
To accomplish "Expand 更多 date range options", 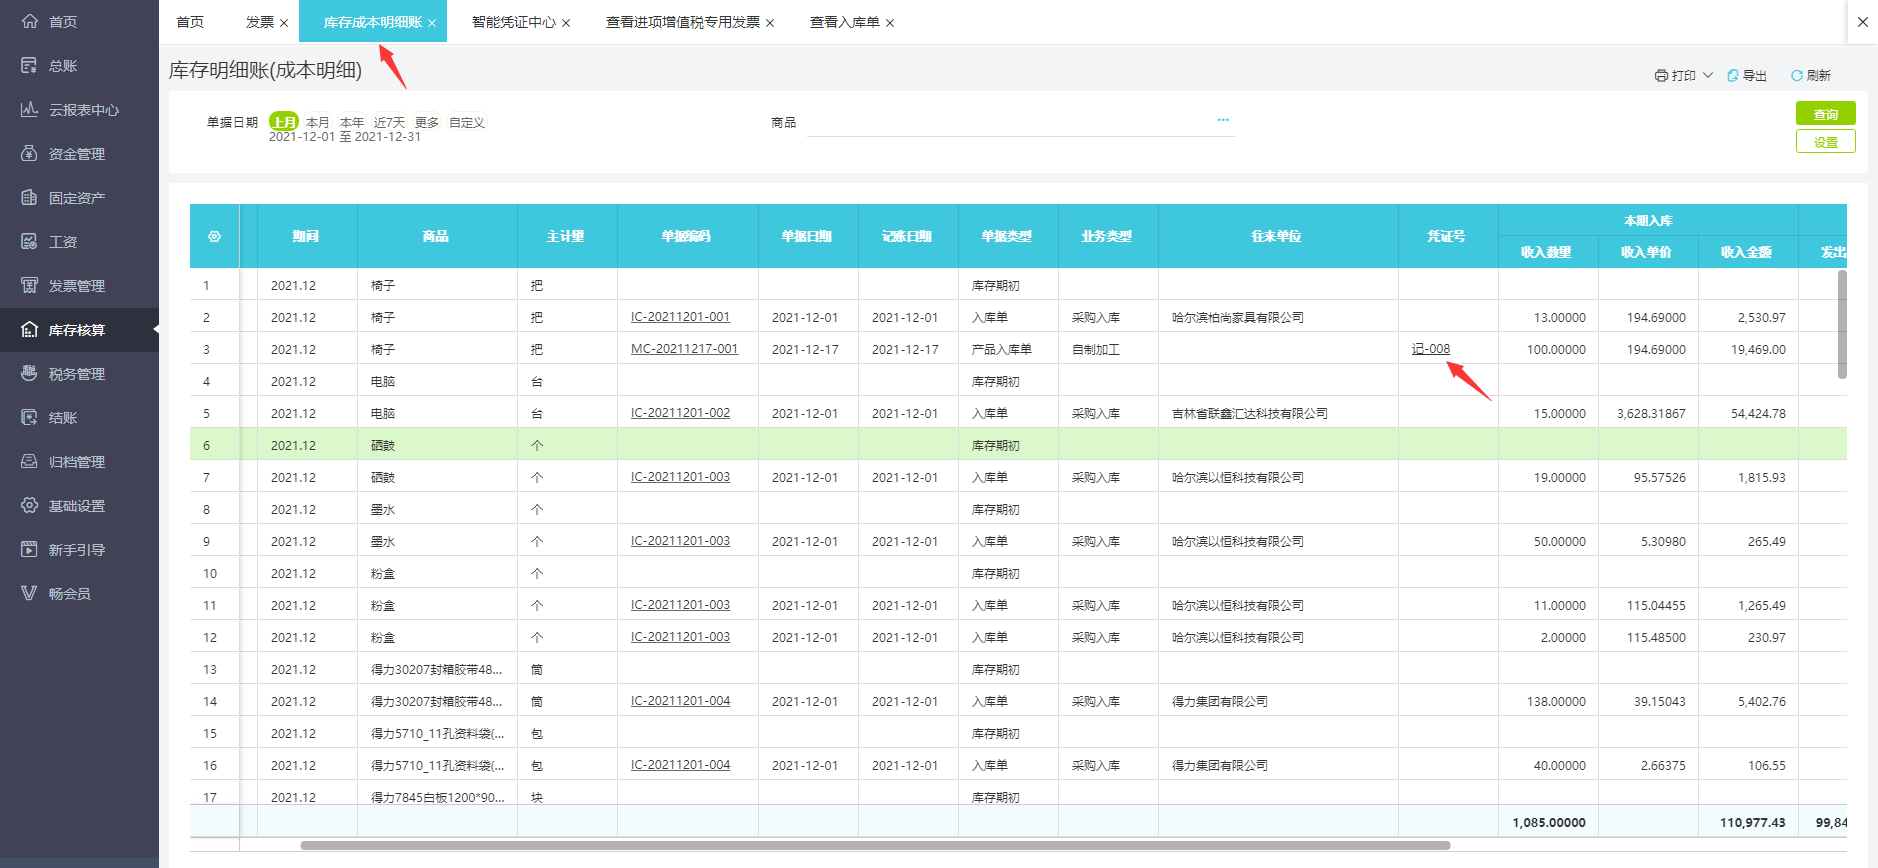I will (427, 122).
